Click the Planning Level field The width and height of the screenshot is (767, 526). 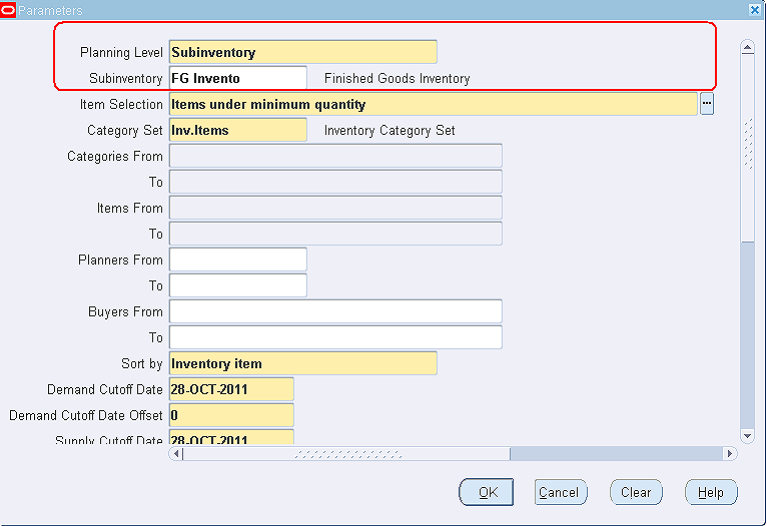[x=303, y=52]
